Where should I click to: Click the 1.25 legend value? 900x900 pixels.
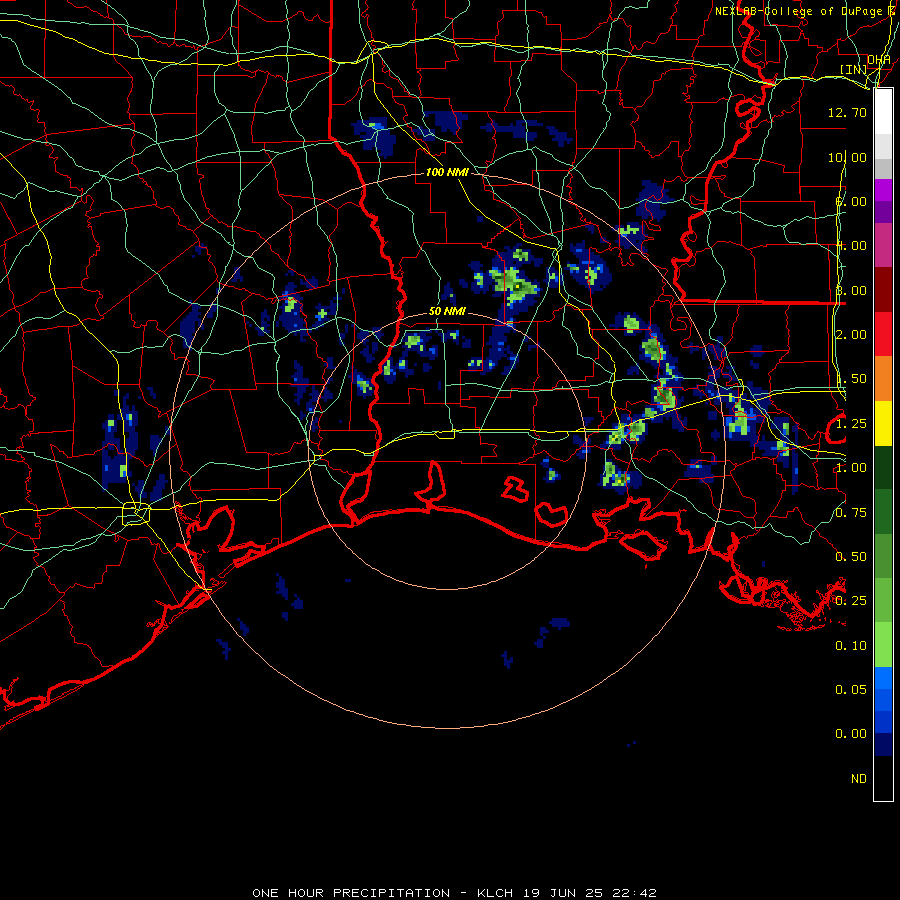coord(851,424)
